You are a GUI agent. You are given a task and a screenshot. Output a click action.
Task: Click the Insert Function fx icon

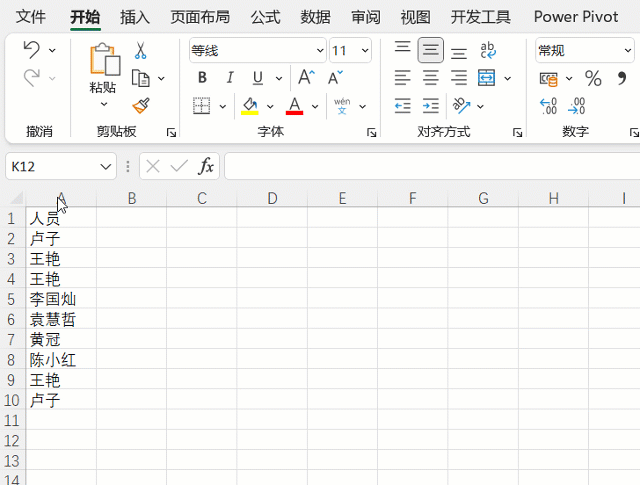(206, 166)
